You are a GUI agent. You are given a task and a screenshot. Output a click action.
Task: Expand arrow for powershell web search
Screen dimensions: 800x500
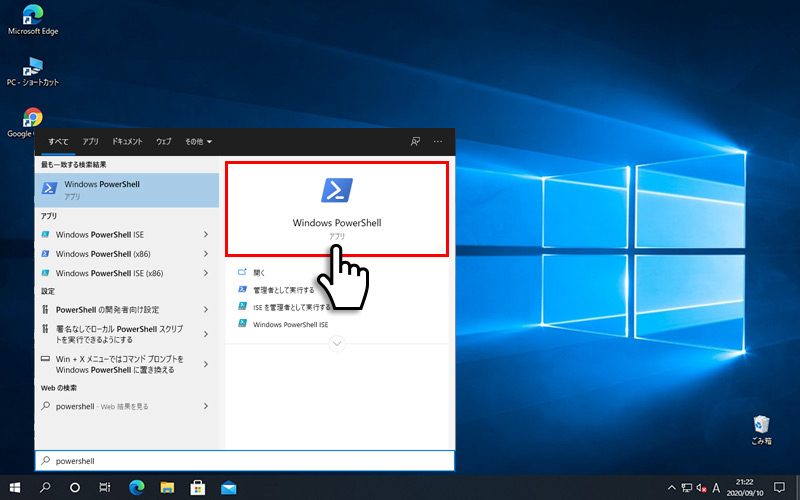click(206, 407)
